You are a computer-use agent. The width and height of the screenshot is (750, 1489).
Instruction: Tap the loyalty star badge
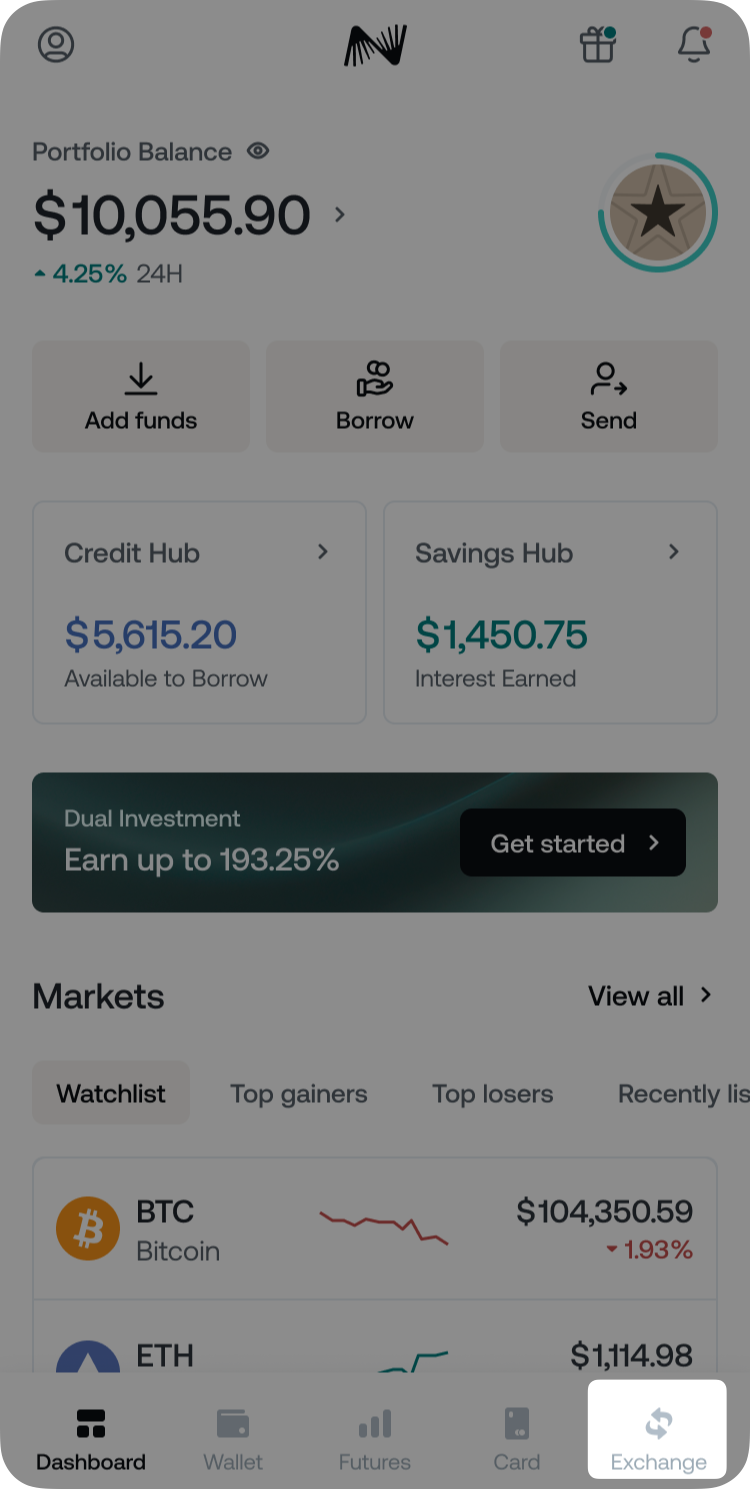[x=657, y=212]
